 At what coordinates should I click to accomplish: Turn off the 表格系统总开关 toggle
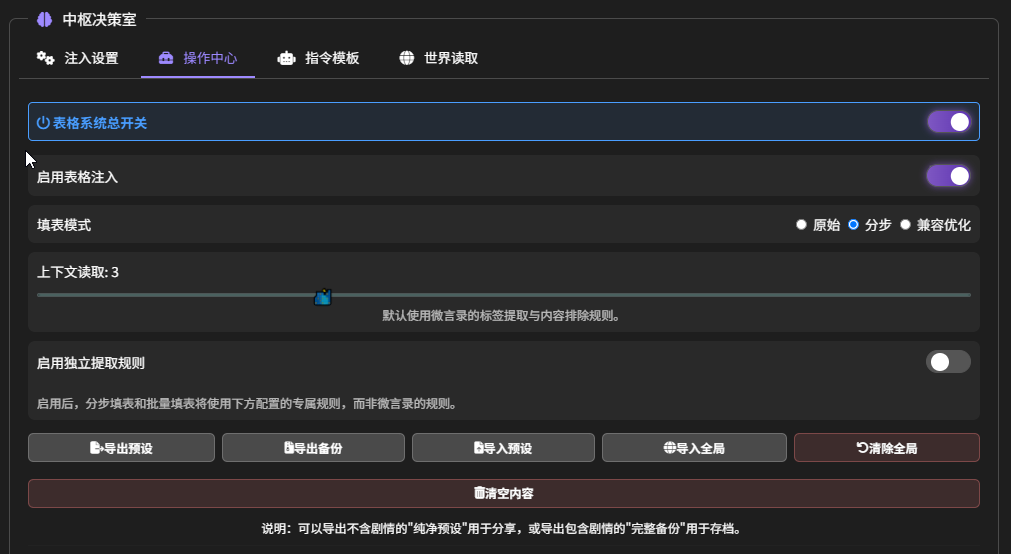(x=948, y=122)
